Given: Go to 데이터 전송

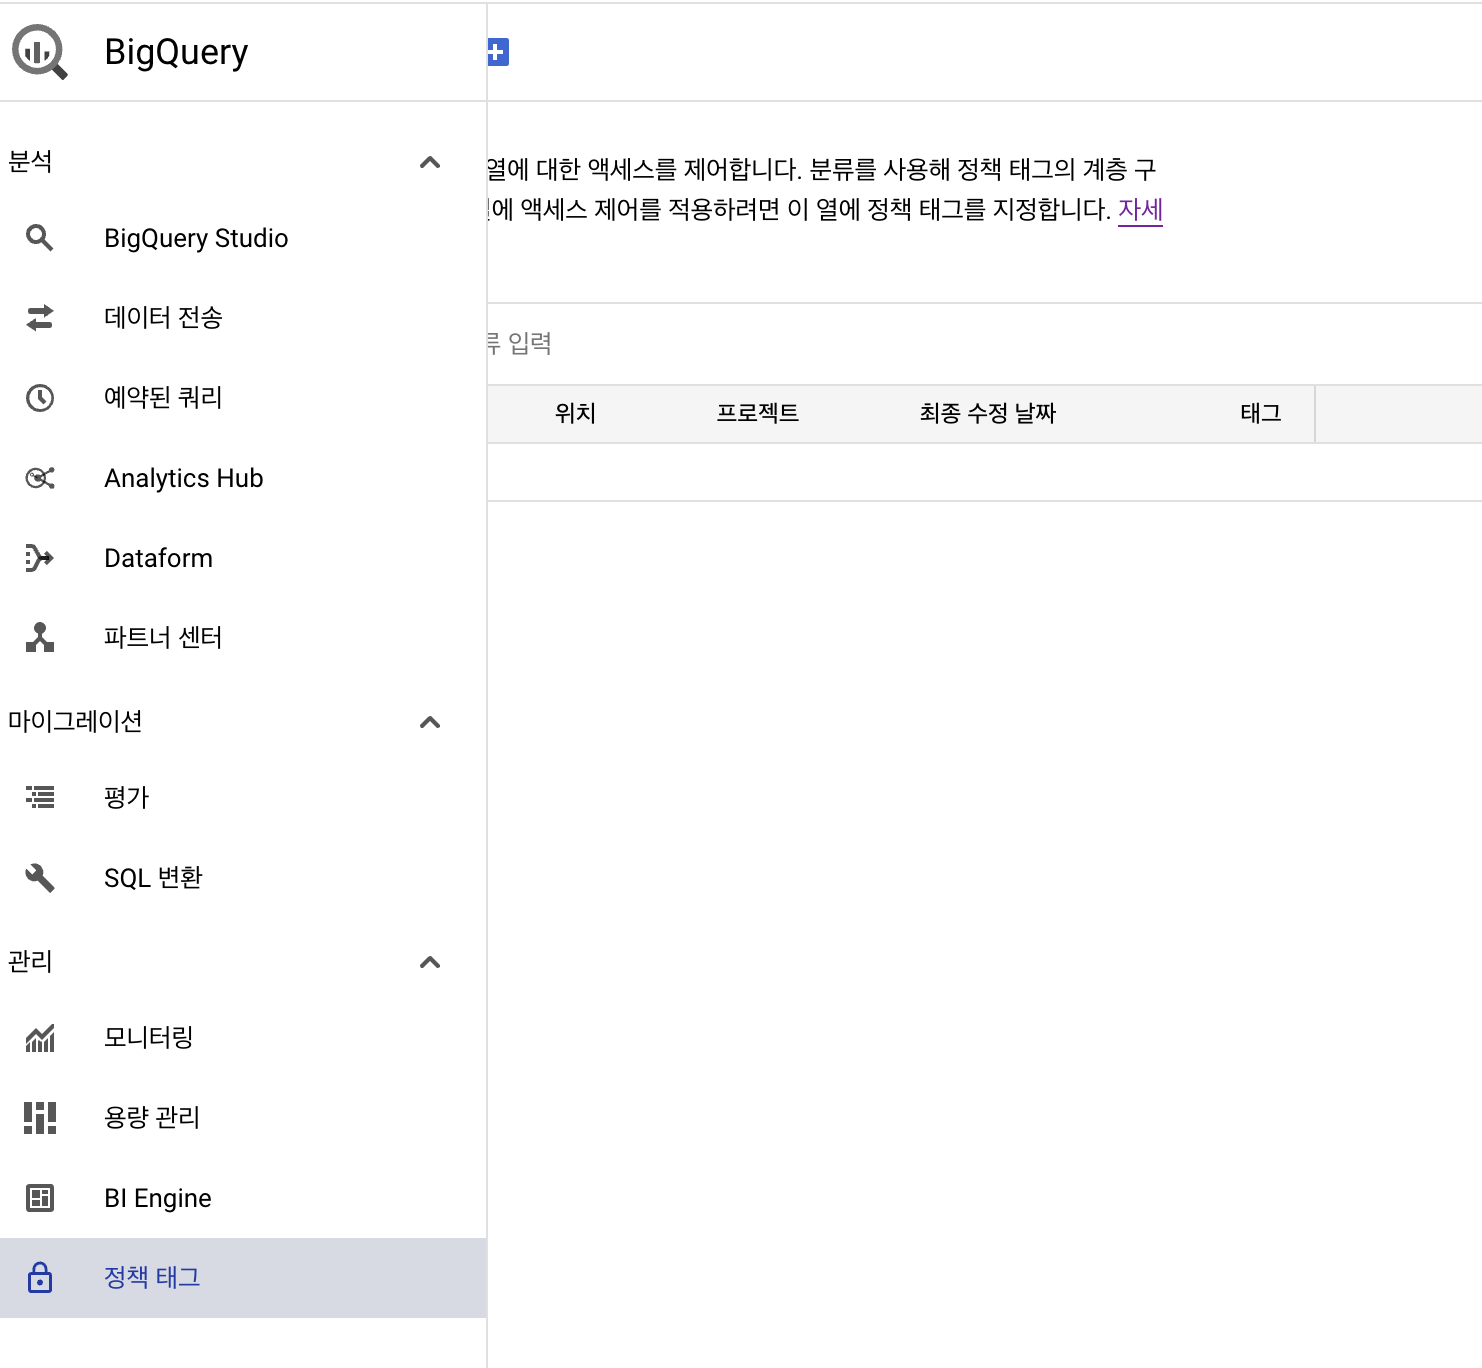Looking at the screenshot, I should pyautogui.click(x=243, y=318).
